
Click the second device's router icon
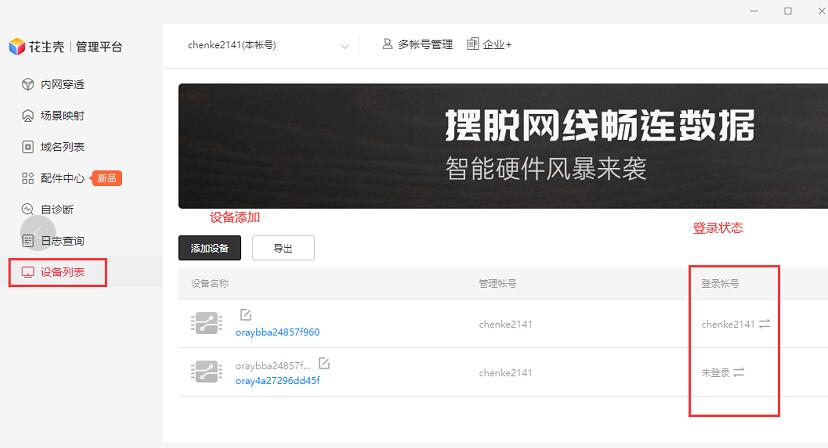point(207,372)
